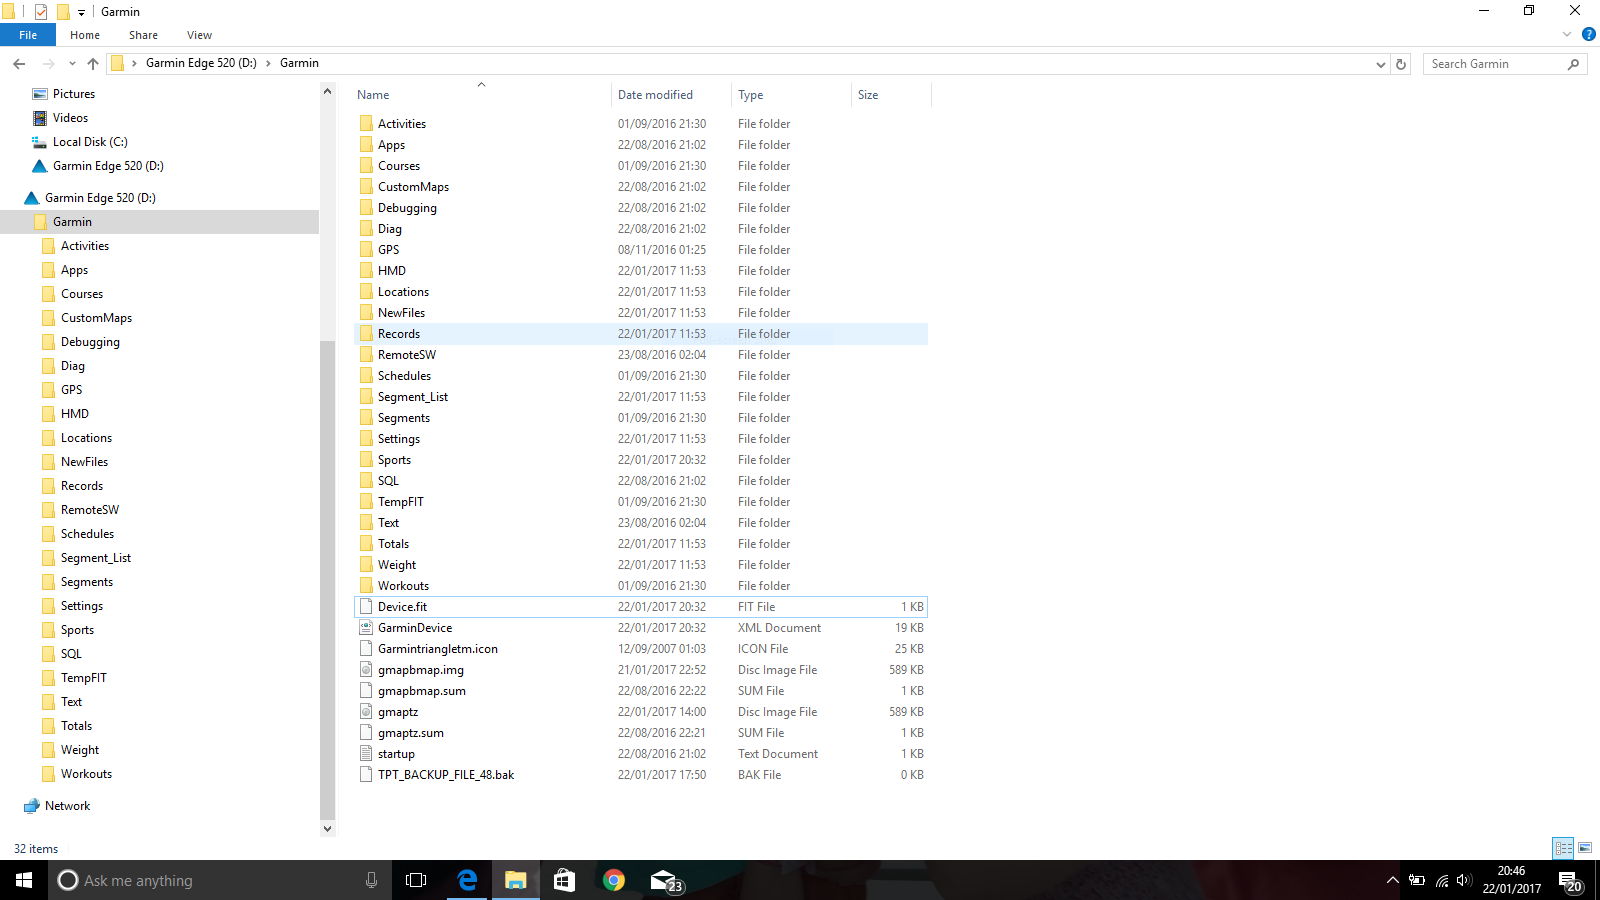This screenshot has width=1600, height=900.
Task: Open address bar history dropdown
Action: point(1381,64)
